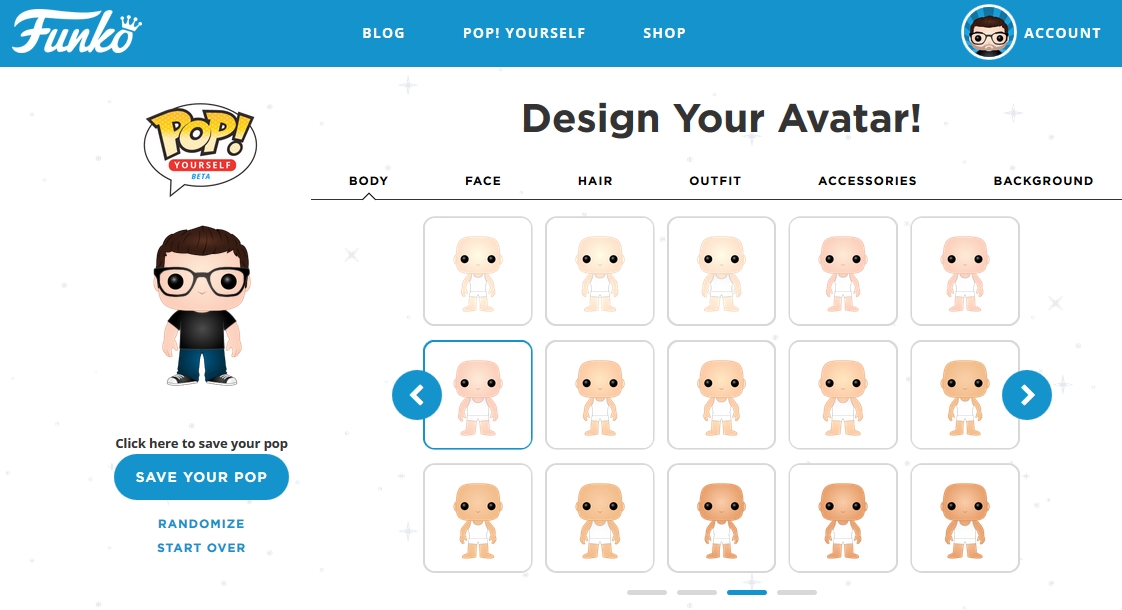Screen dimensions: 1122x610
Task: Click the Randomize link
Action: (201, 524)
